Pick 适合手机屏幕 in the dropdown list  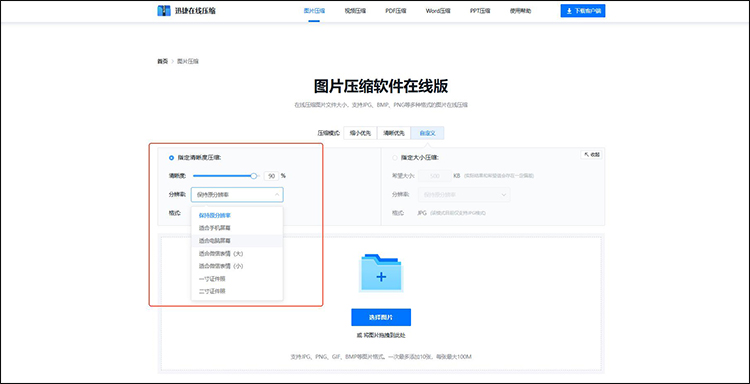(237, 228)
